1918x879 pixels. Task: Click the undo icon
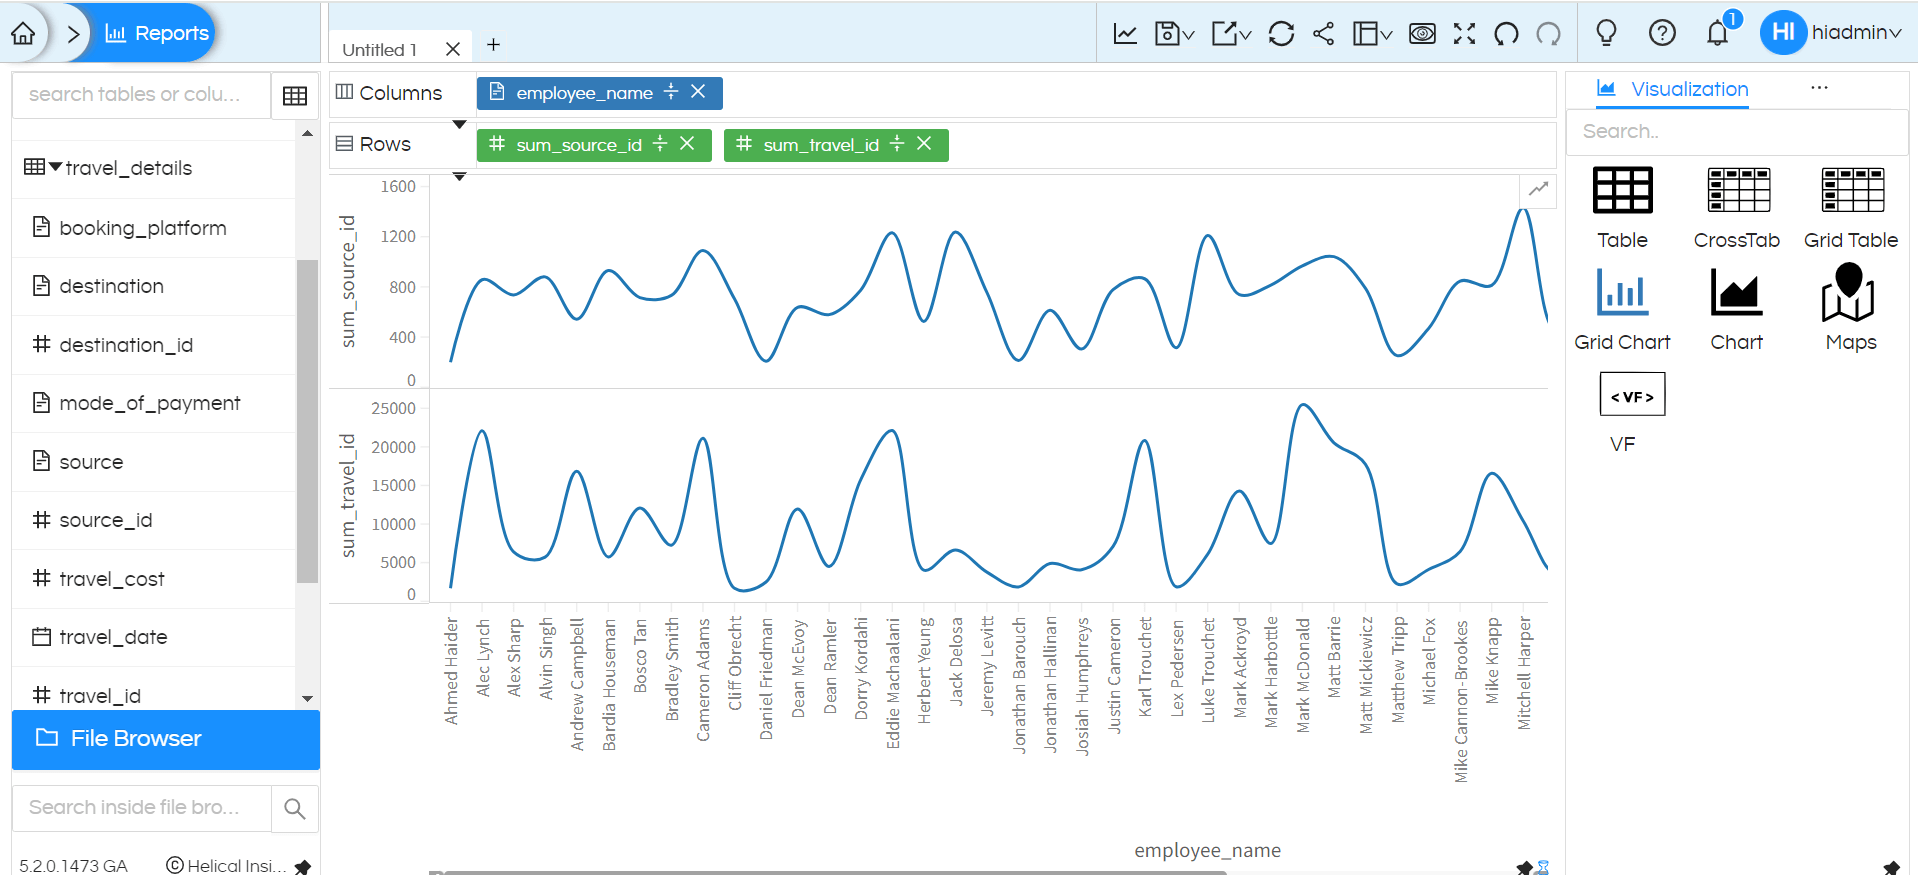(1506, 33)
